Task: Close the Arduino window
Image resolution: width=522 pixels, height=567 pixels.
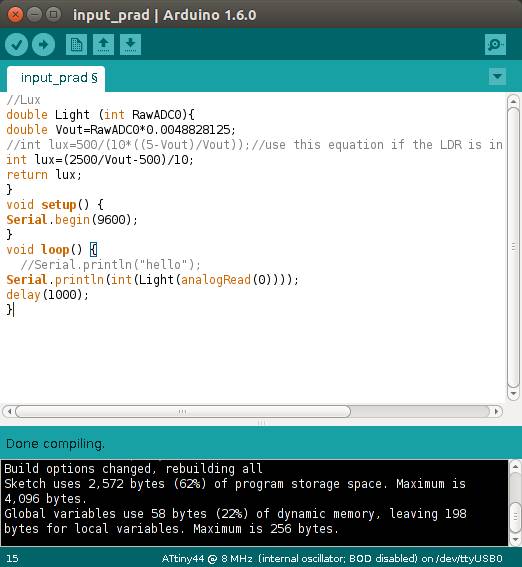Action: [15, 15]
